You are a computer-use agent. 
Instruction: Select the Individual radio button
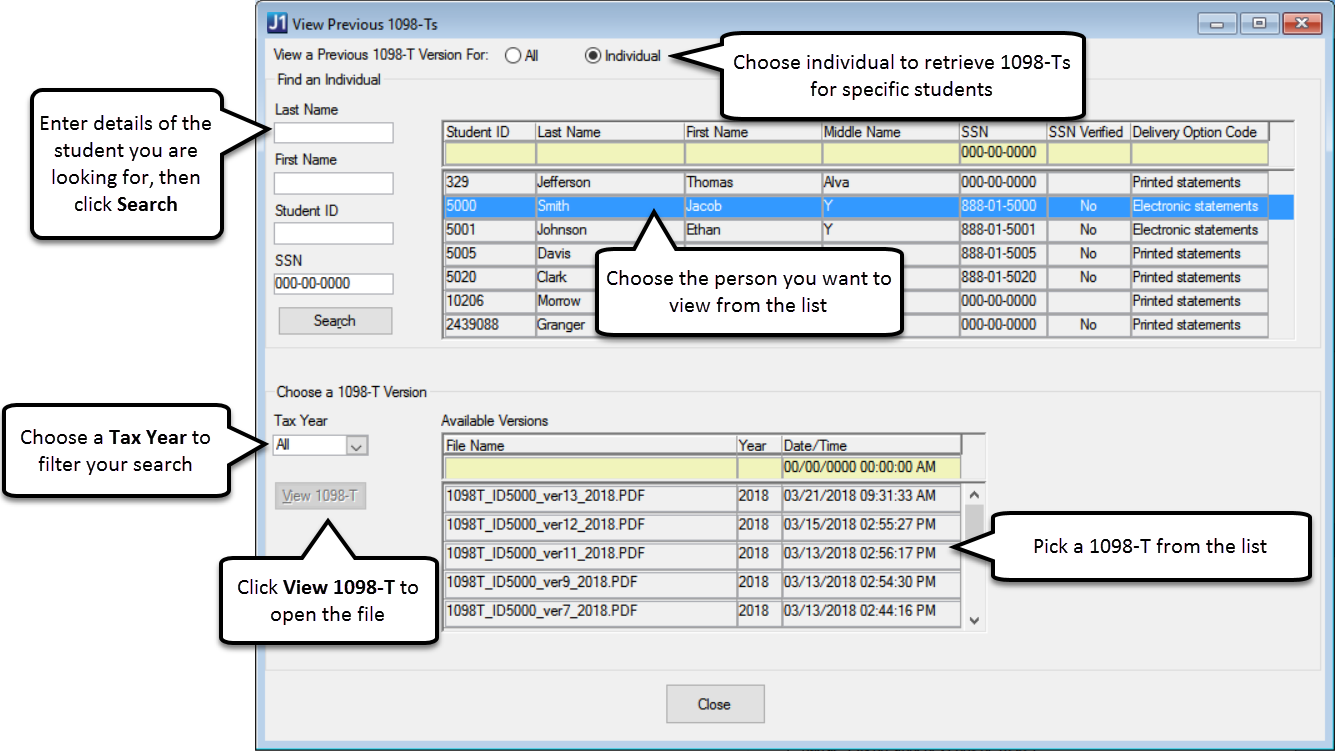(593, 56)
